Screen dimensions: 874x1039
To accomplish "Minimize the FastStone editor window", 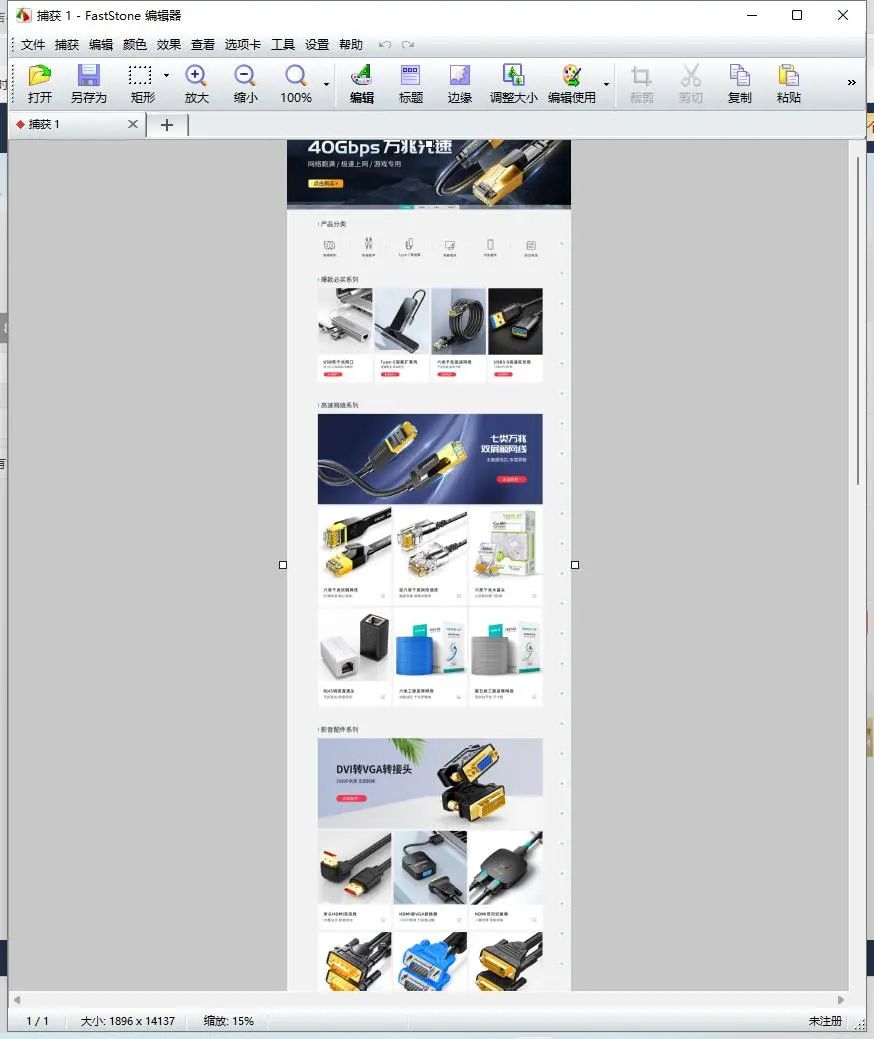I will pos(751,15).
